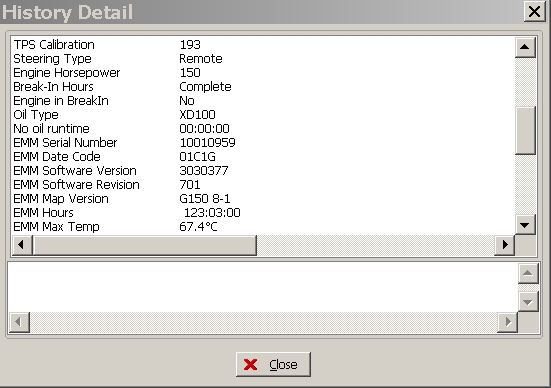
Task: Select the EMM Max Temp label
Action: [x=56, y=227]
